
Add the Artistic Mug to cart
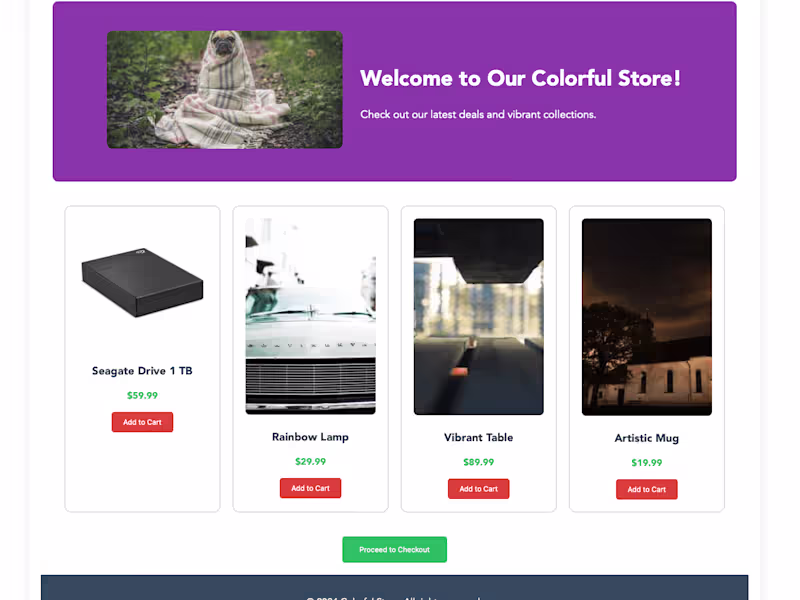point(646,489)
